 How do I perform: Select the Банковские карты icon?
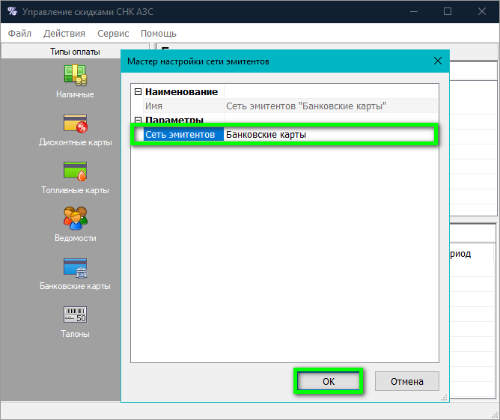coord(75,268)
